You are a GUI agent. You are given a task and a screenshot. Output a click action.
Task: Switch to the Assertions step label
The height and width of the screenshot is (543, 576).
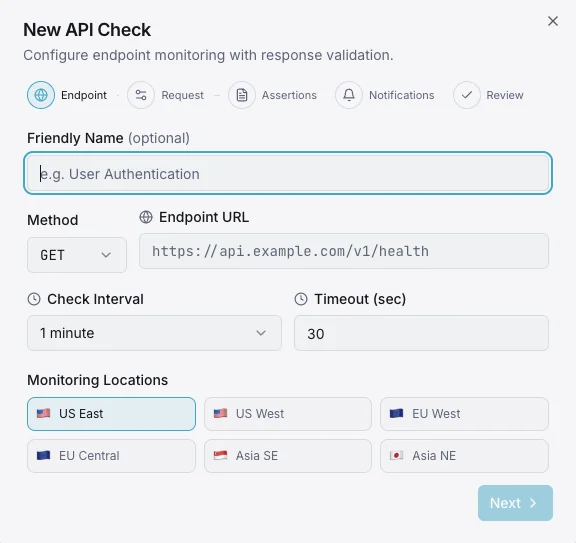[289, 95]
